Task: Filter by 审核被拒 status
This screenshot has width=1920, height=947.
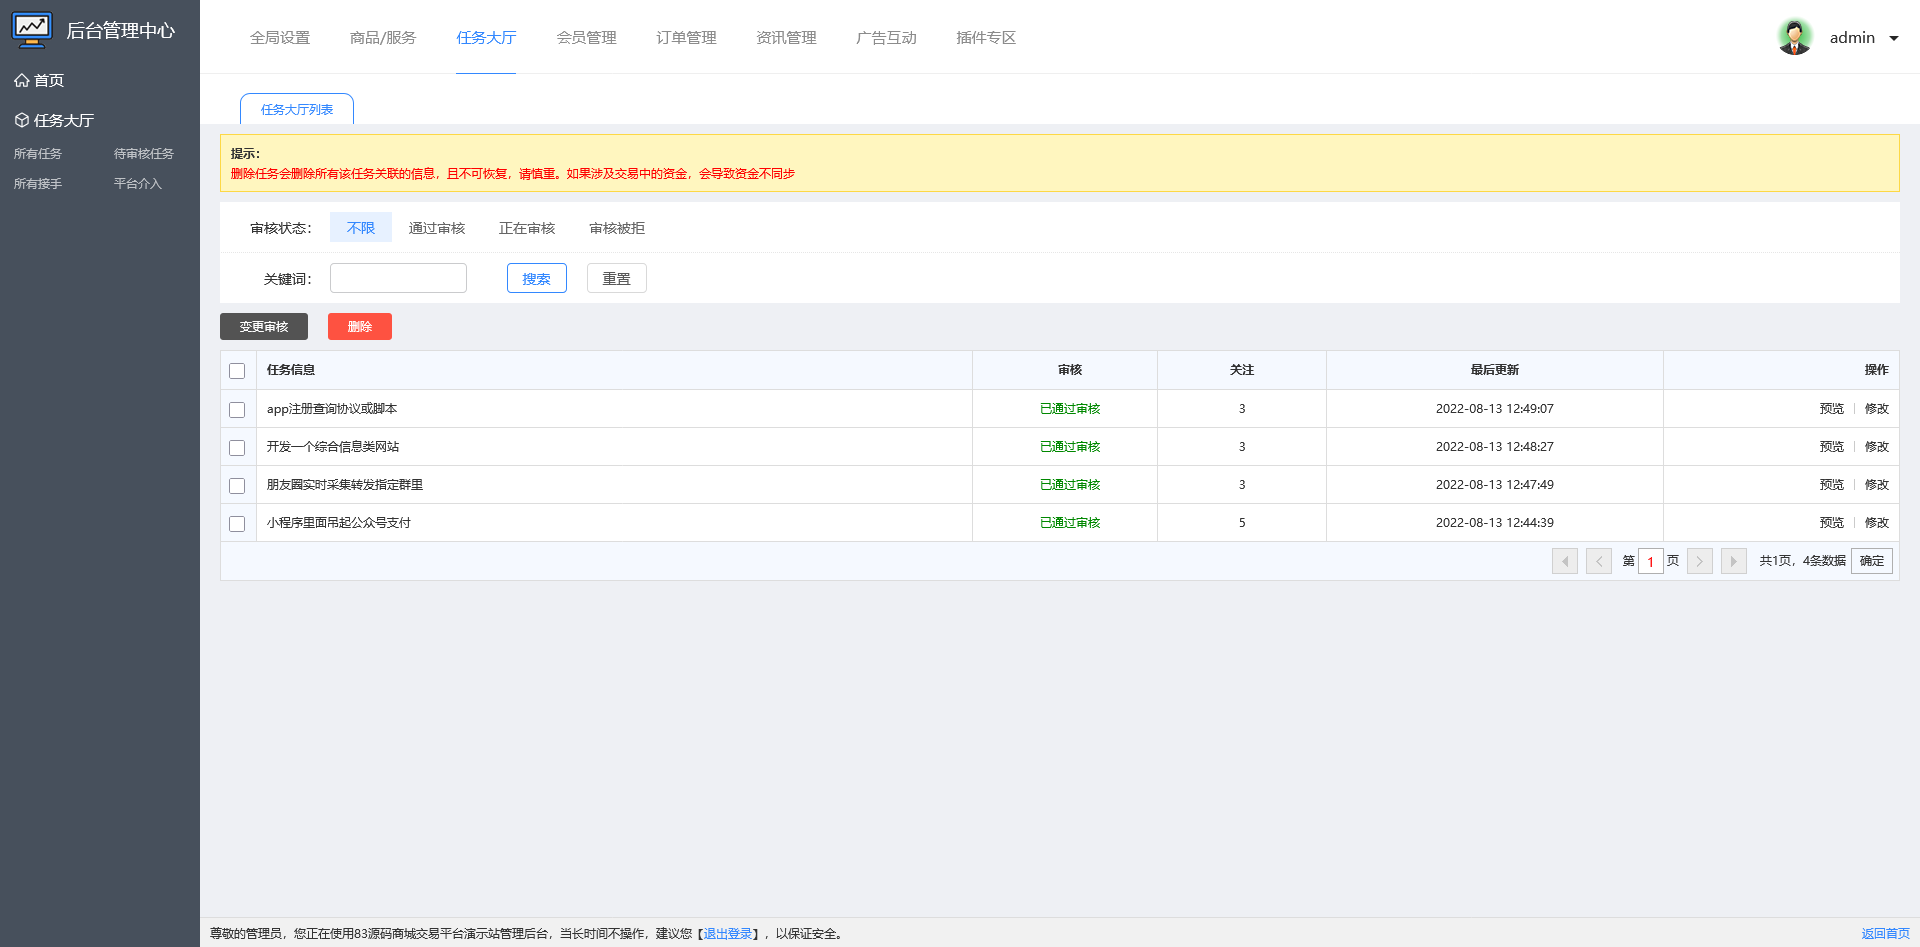Action: point(617,228)
